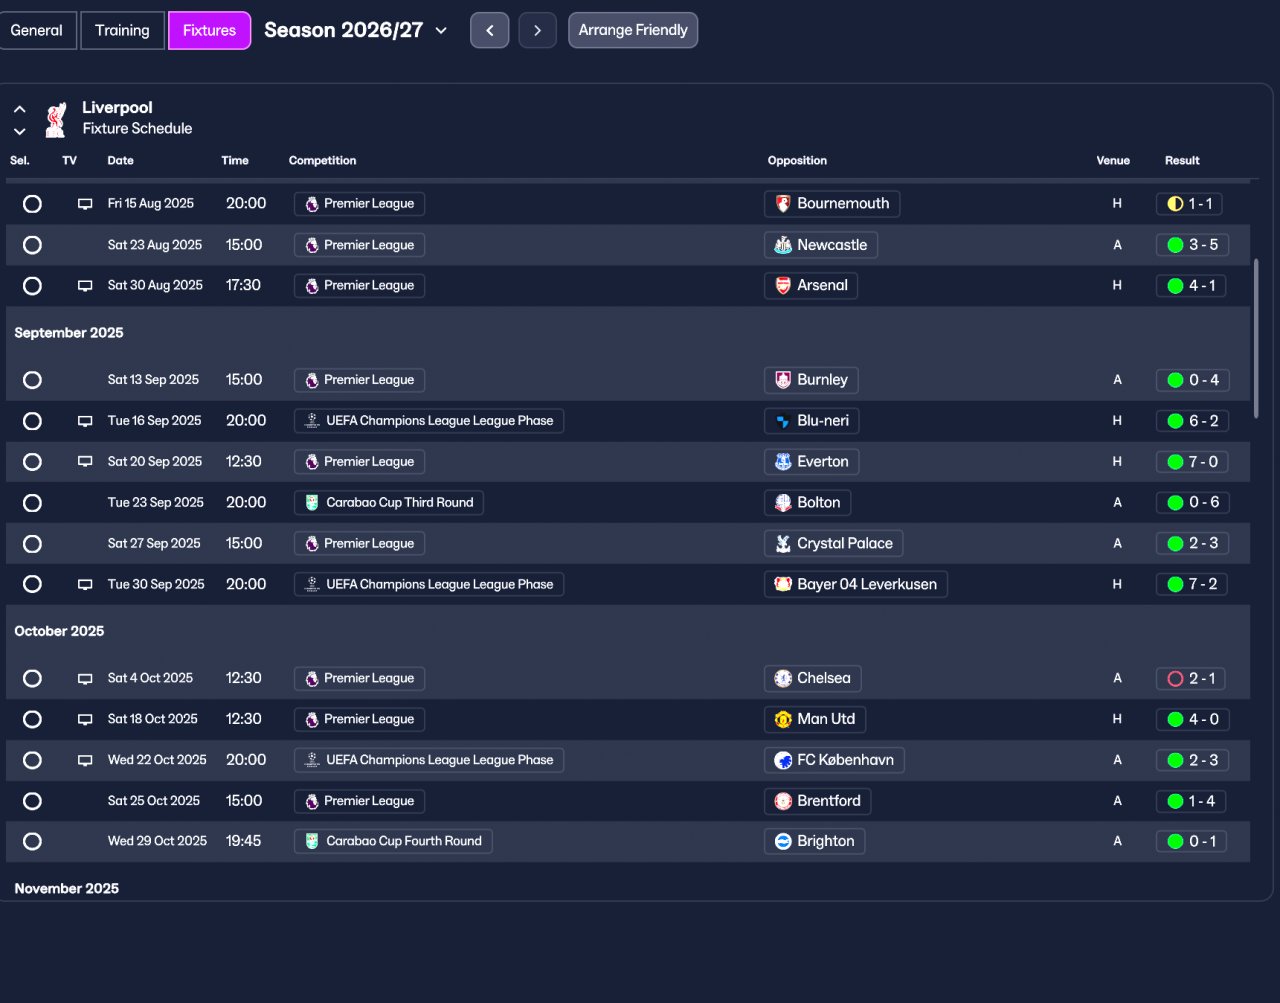Go to the next season arrow

537,30
